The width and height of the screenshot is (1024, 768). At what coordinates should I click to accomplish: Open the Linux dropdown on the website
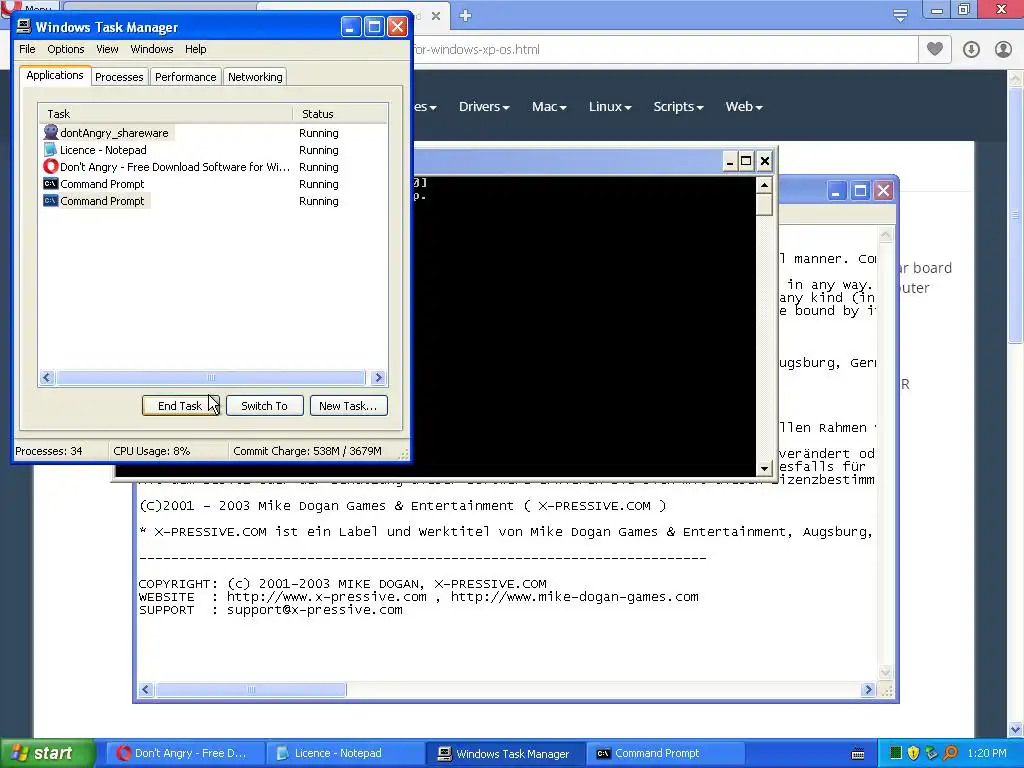610,106
